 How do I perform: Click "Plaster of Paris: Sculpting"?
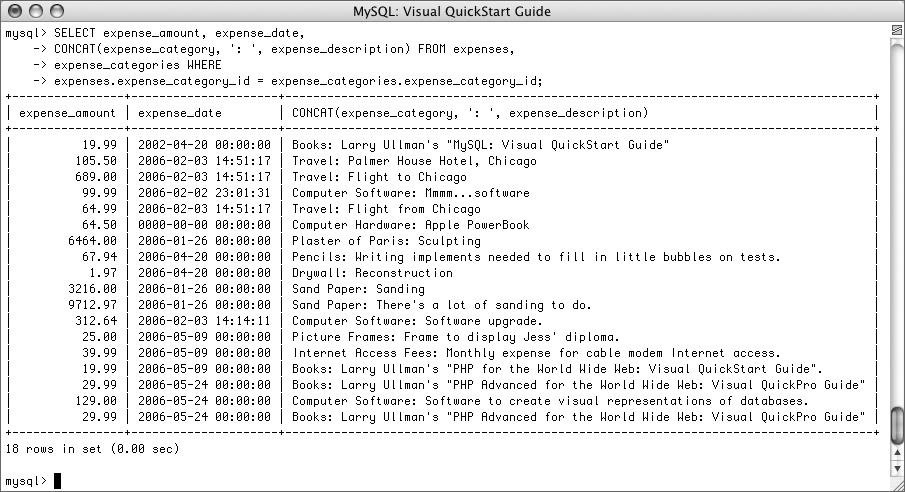[x=386, y=241]
